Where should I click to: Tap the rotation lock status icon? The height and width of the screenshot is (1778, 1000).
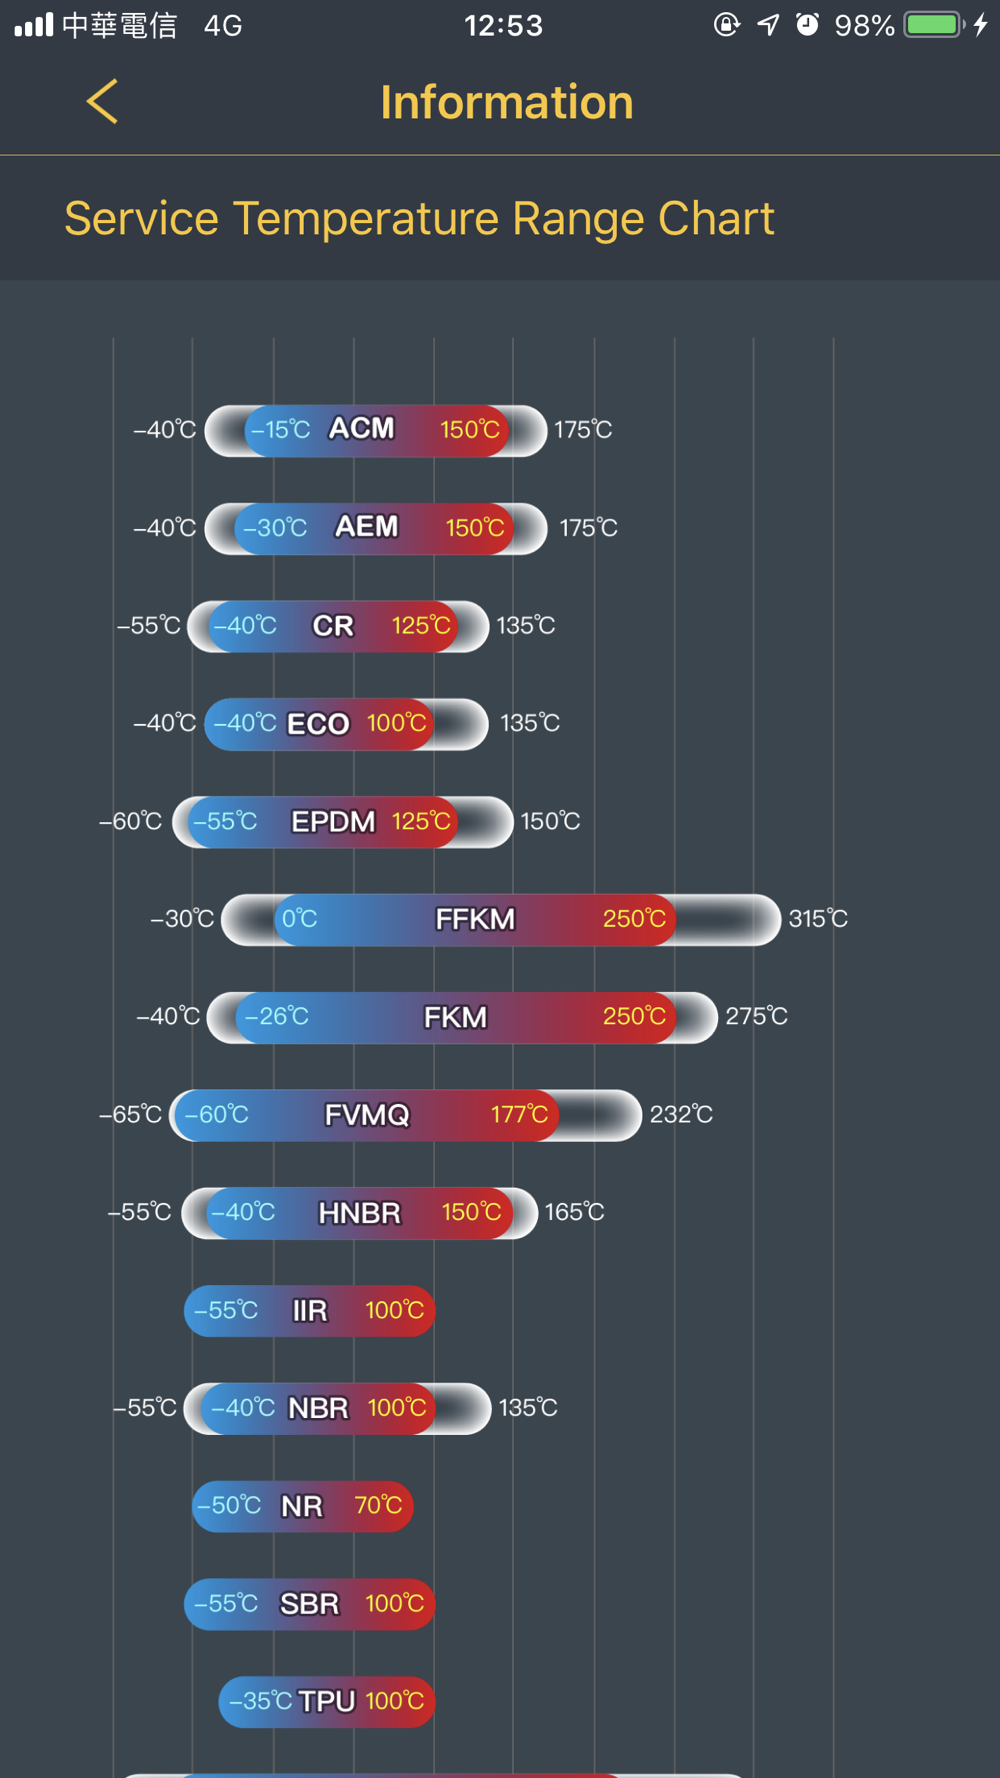pyautogui.click(x=727, y=25)
